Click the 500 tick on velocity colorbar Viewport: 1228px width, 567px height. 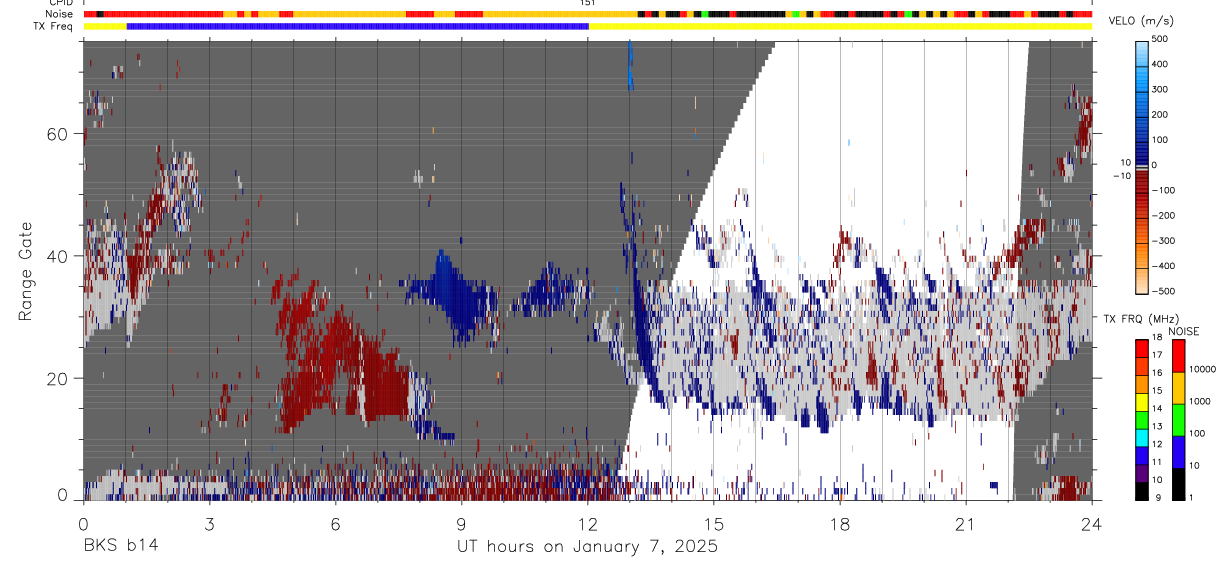click(1160, 39)
